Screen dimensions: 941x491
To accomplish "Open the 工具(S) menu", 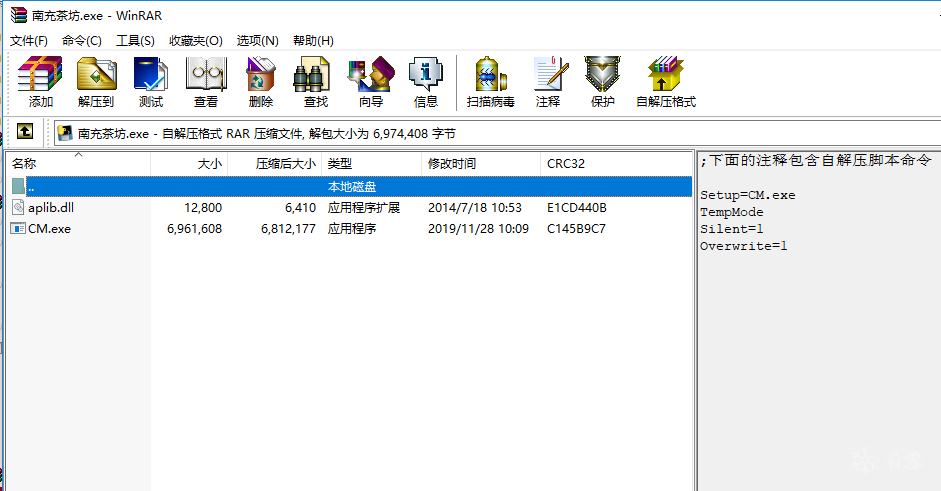I will pyautogui.click(x=135, y=41).
